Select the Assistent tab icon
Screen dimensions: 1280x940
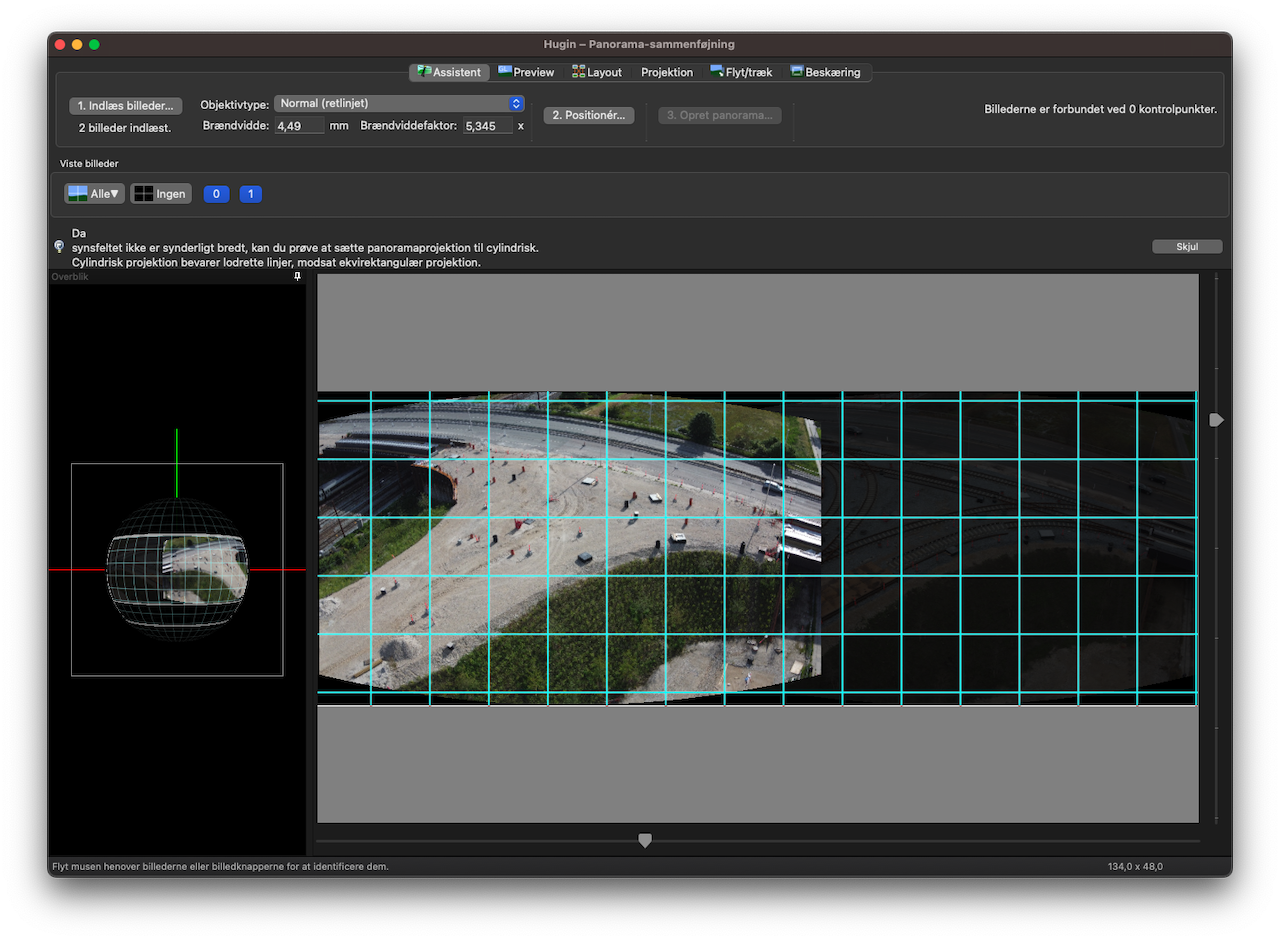pyautogui.click(x=426, y=71)
